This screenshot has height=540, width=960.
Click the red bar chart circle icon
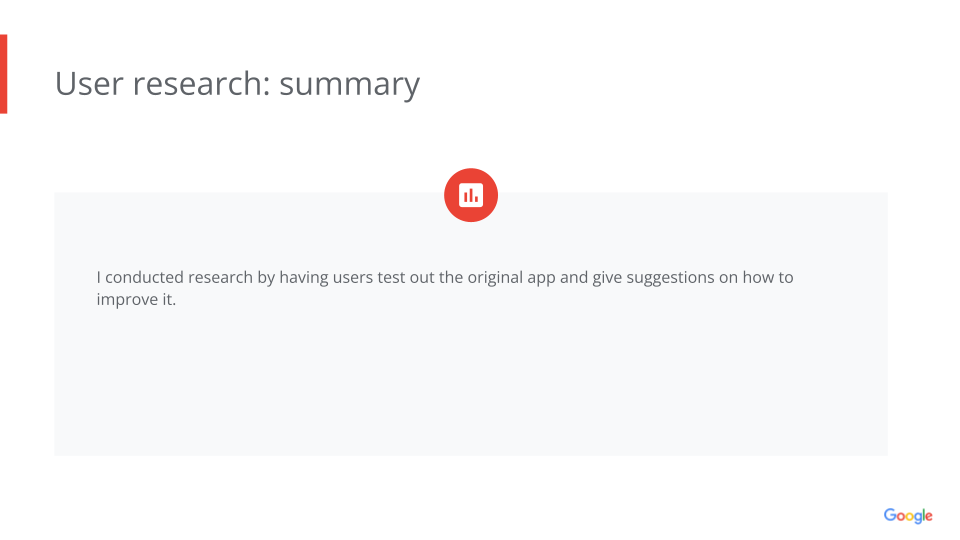[471, 195]
